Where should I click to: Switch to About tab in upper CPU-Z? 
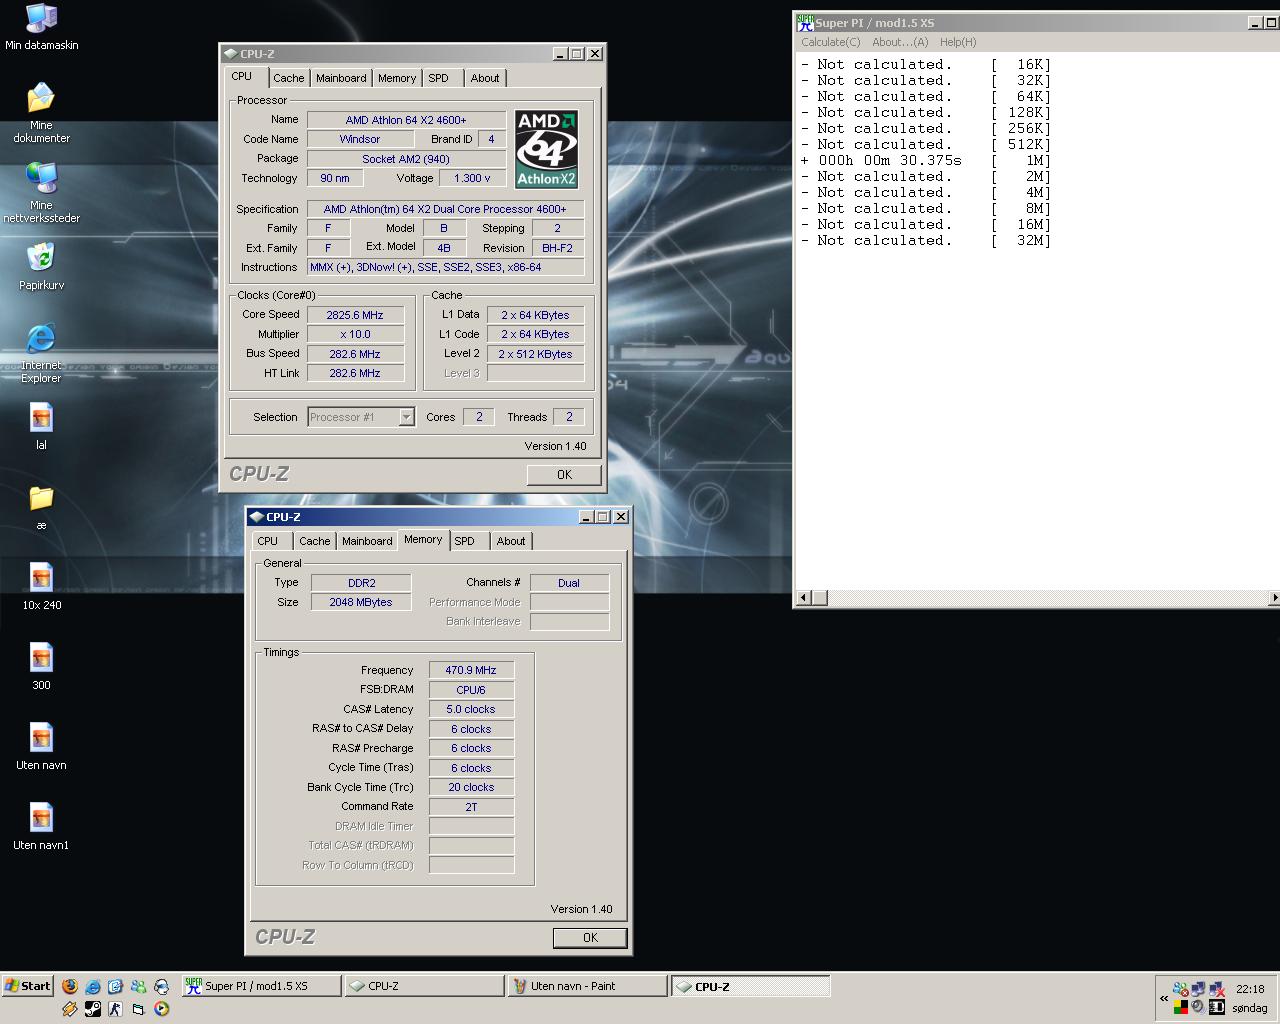tap(485, 78)
